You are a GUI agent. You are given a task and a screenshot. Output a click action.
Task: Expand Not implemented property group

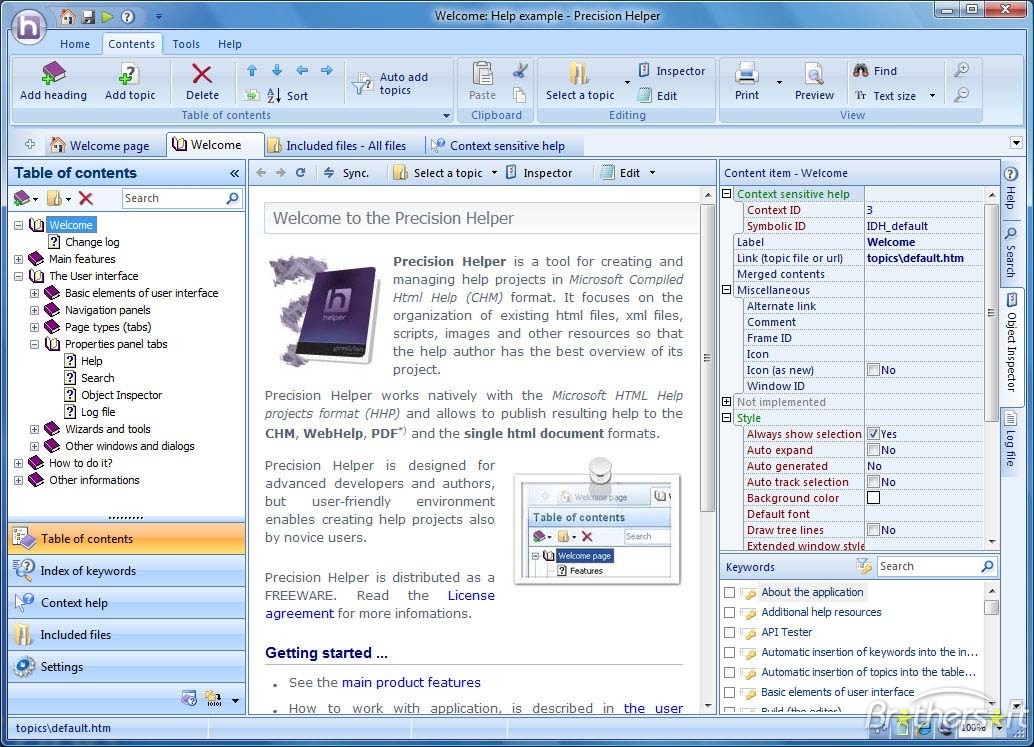coord(727,402)
